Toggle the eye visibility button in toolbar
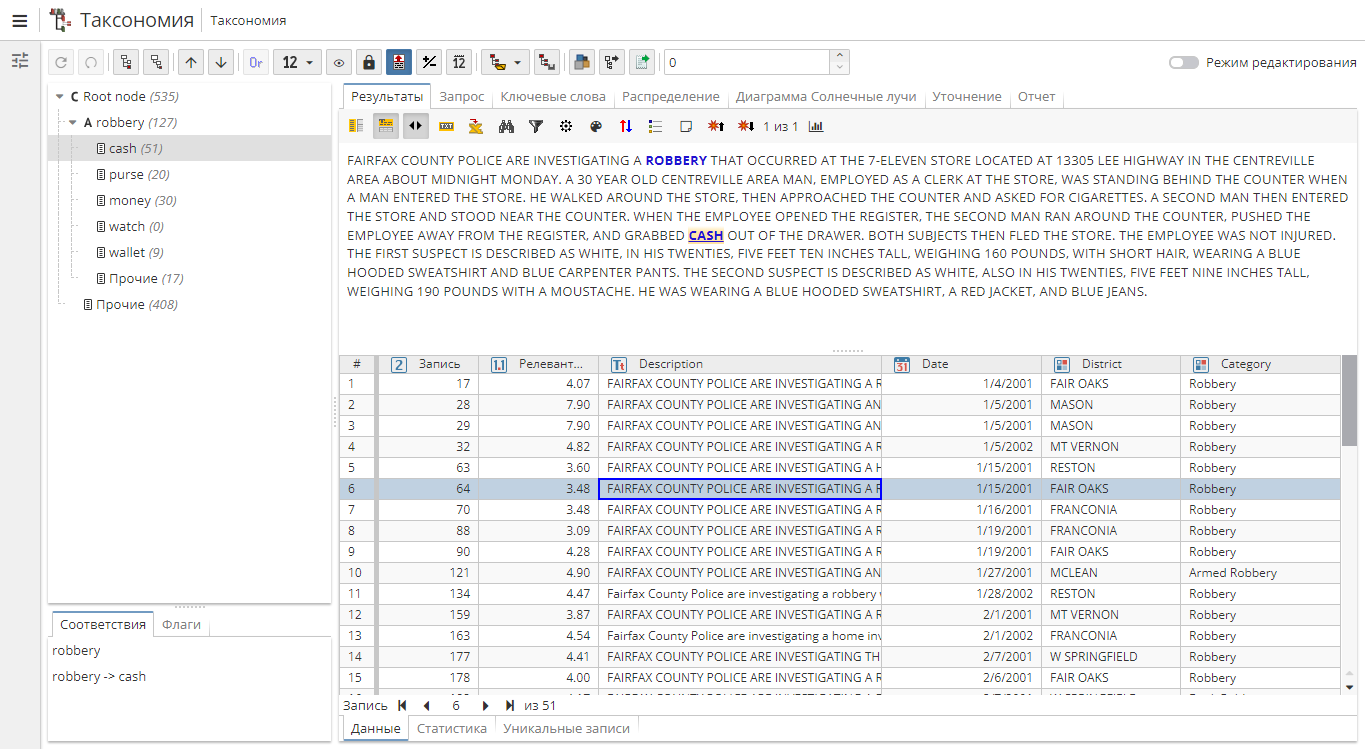 pyautogui.click(x=339, y=63)
